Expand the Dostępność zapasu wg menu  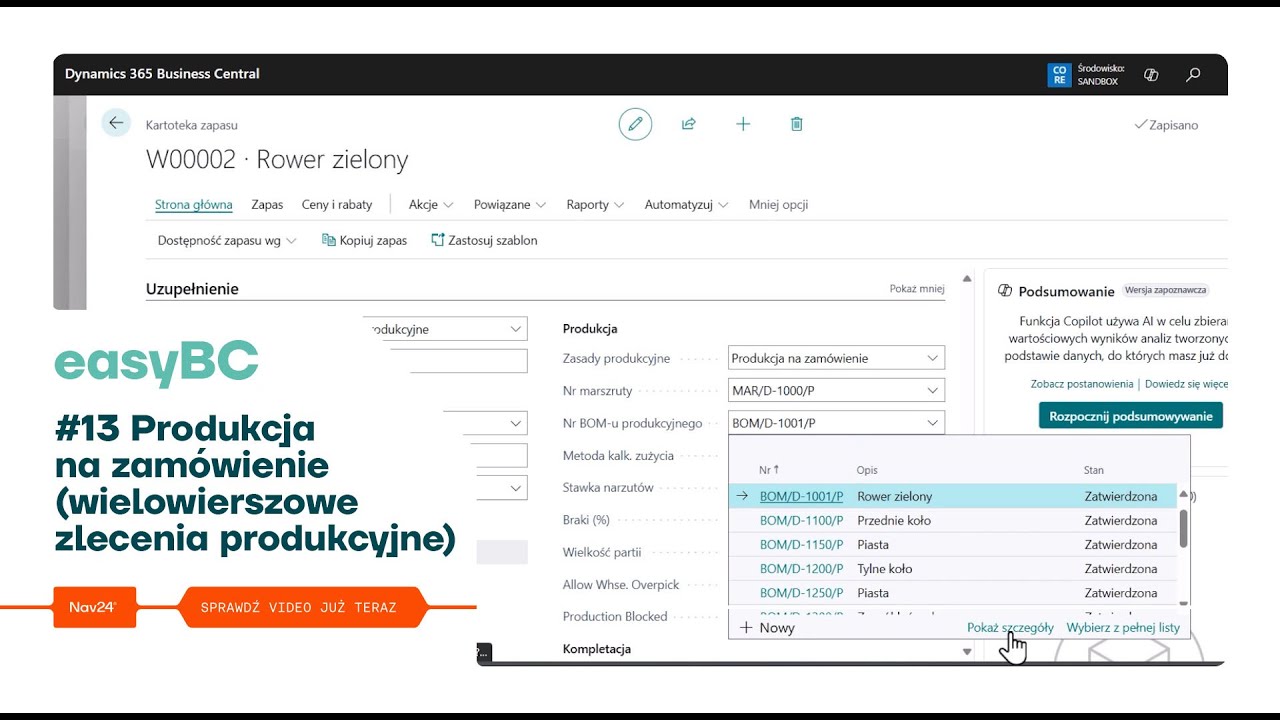[227, 240]
